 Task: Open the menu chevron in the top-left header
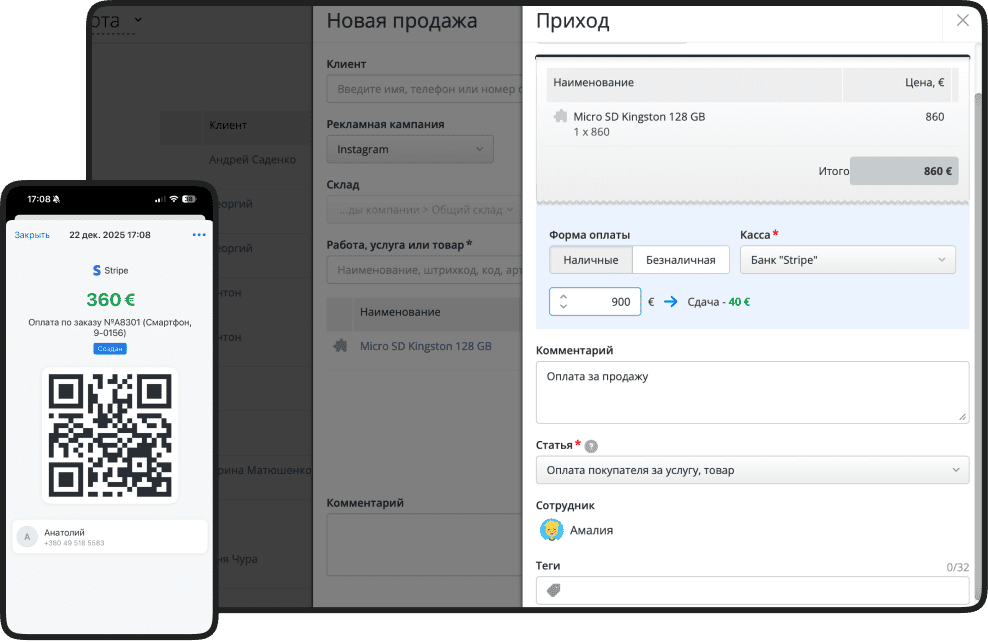[137, 19]
